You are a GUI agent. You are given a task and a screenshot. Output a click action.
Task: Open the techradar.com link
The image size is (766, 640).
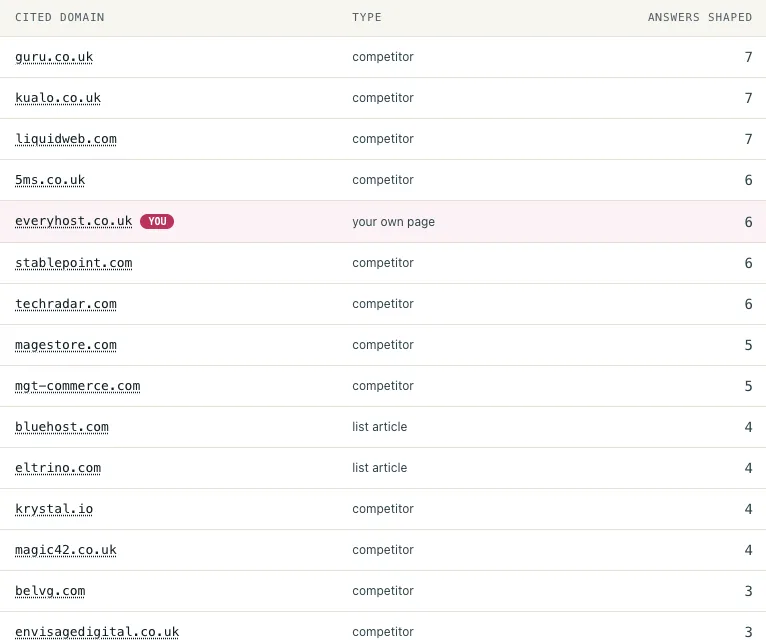[x=65, y=304]
